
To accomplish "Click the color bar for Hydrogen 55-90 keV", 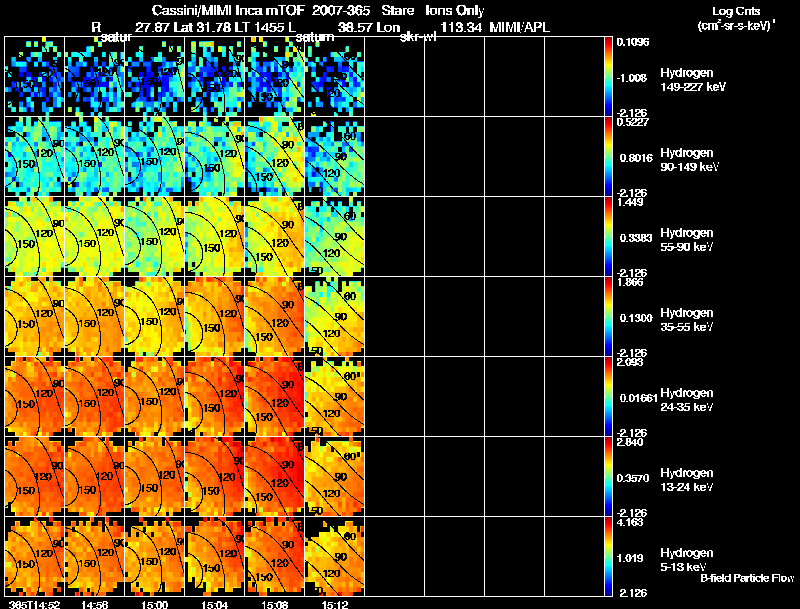I will coord(608,237).
